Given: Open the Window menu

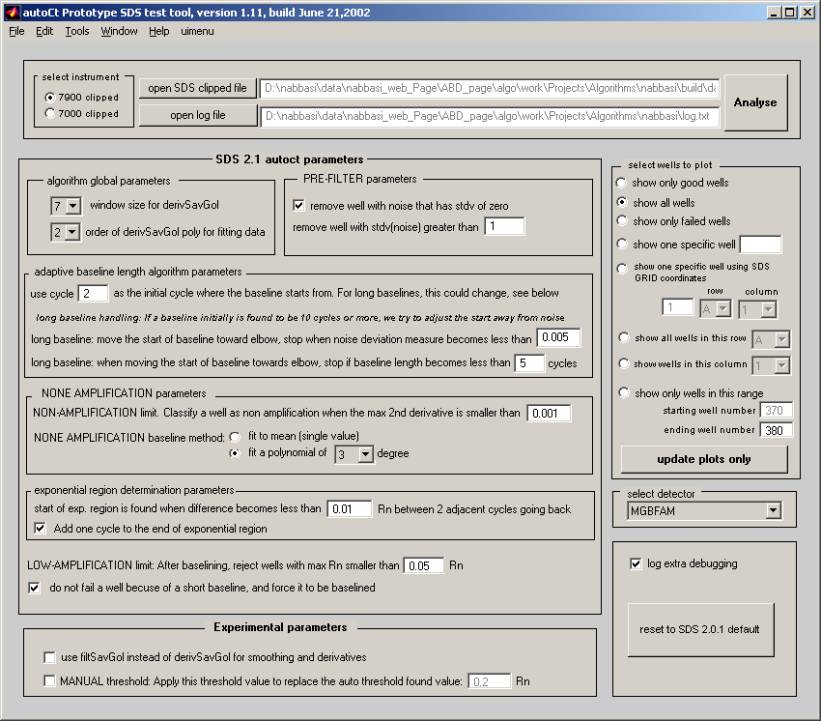Looking at the screenshot, I should pos(119,31).
